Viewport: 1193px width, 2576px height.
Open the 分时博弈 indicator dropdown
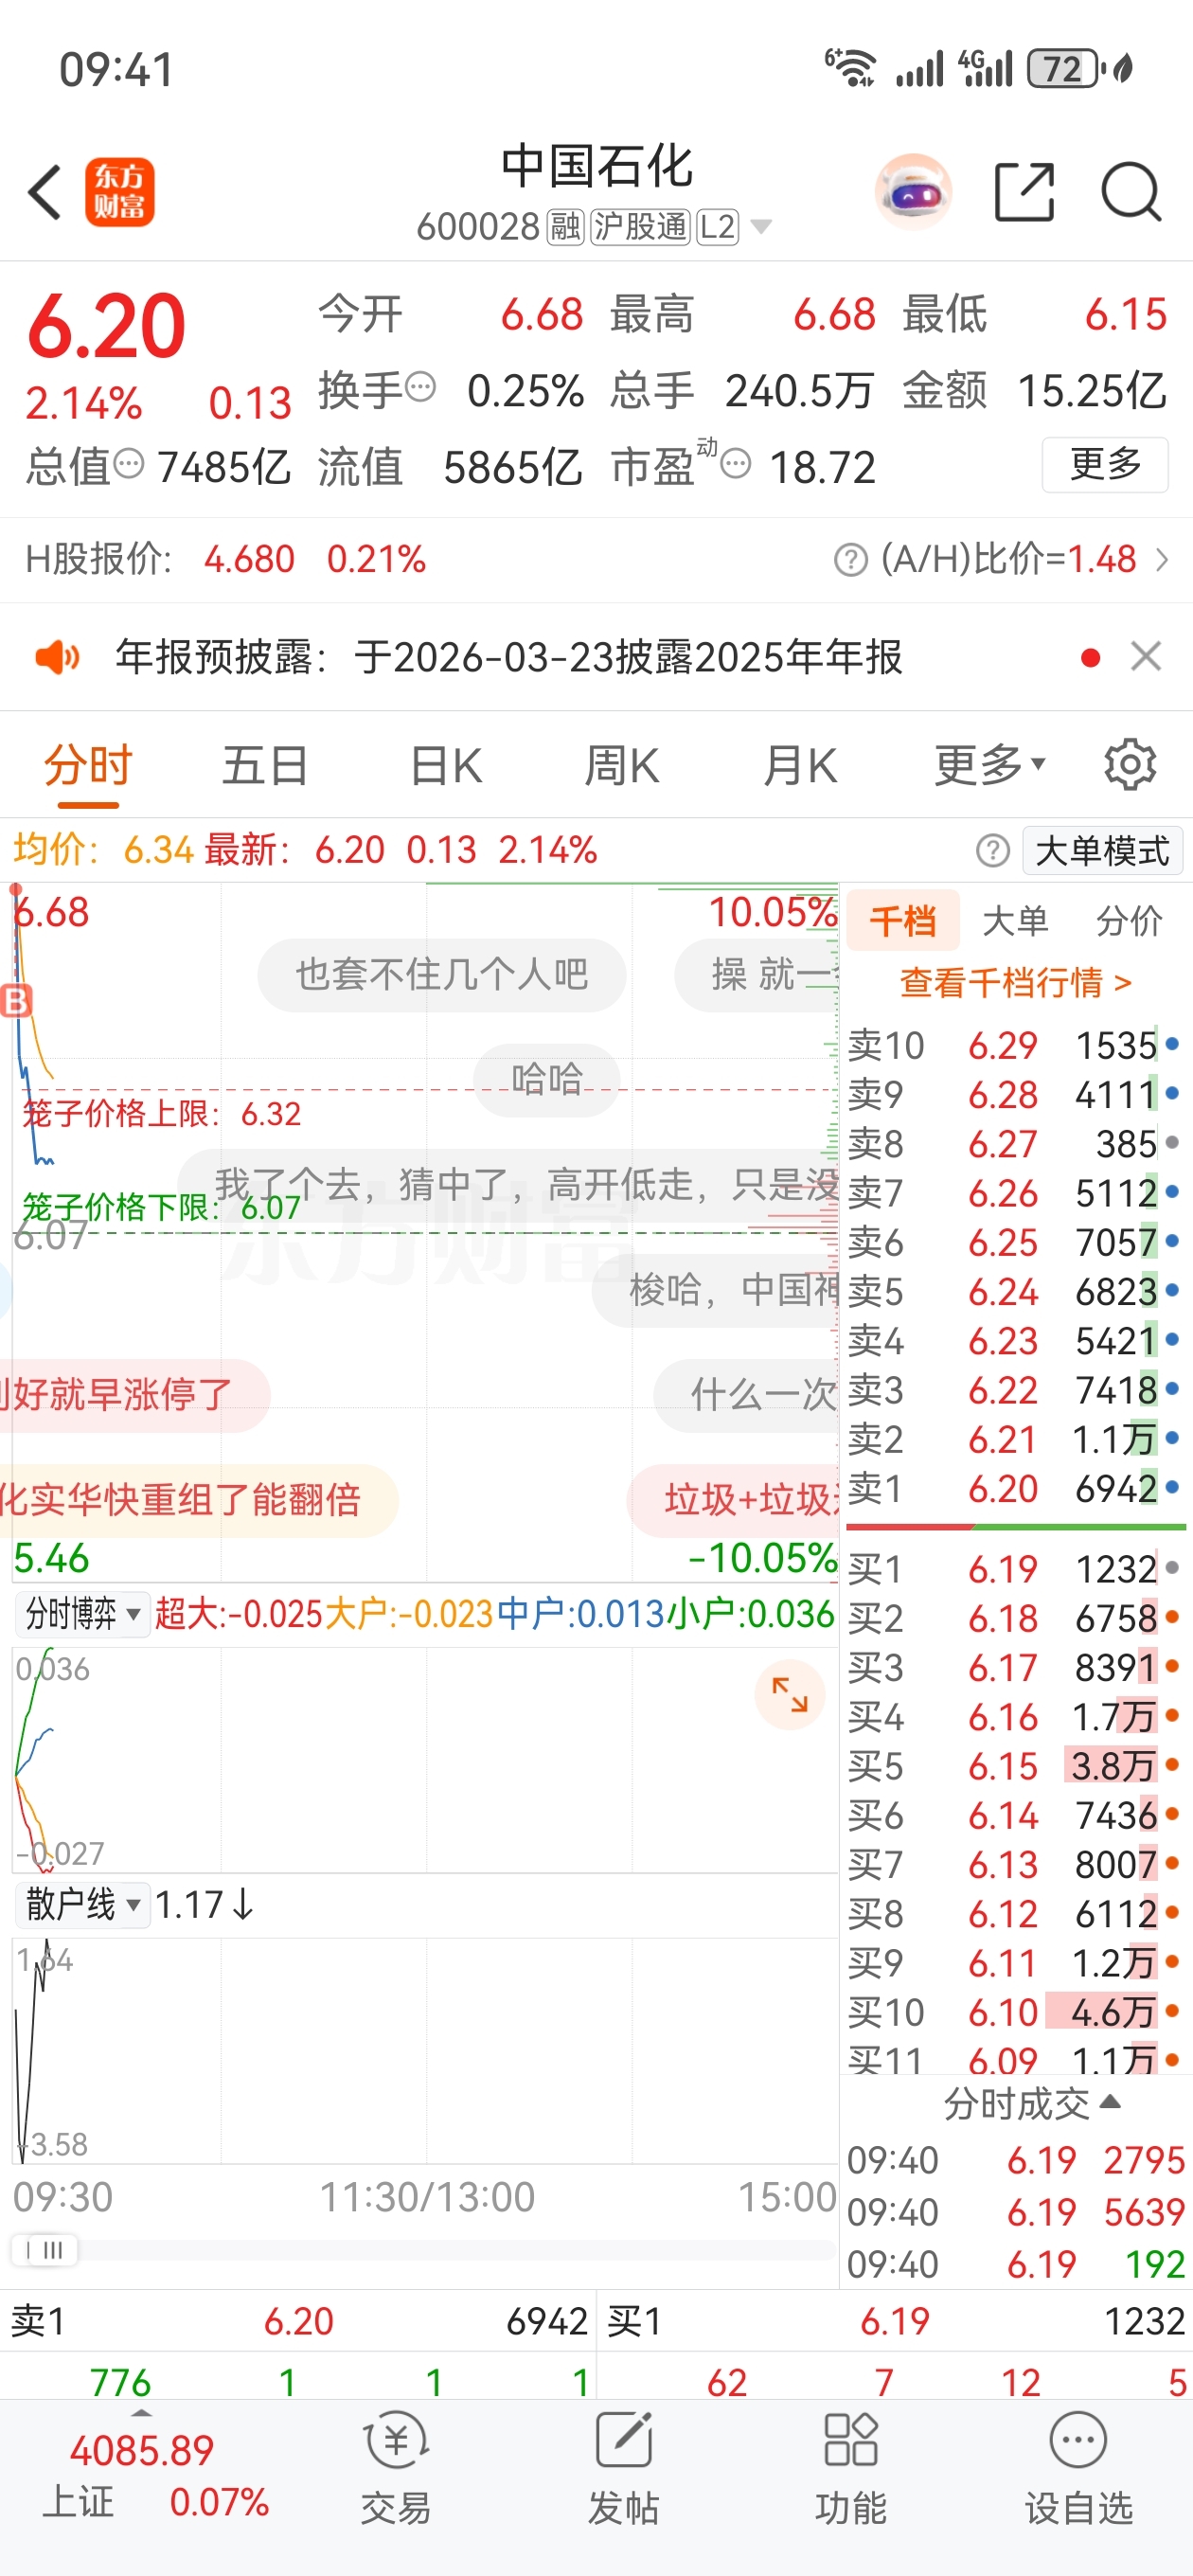point(83,1613)
